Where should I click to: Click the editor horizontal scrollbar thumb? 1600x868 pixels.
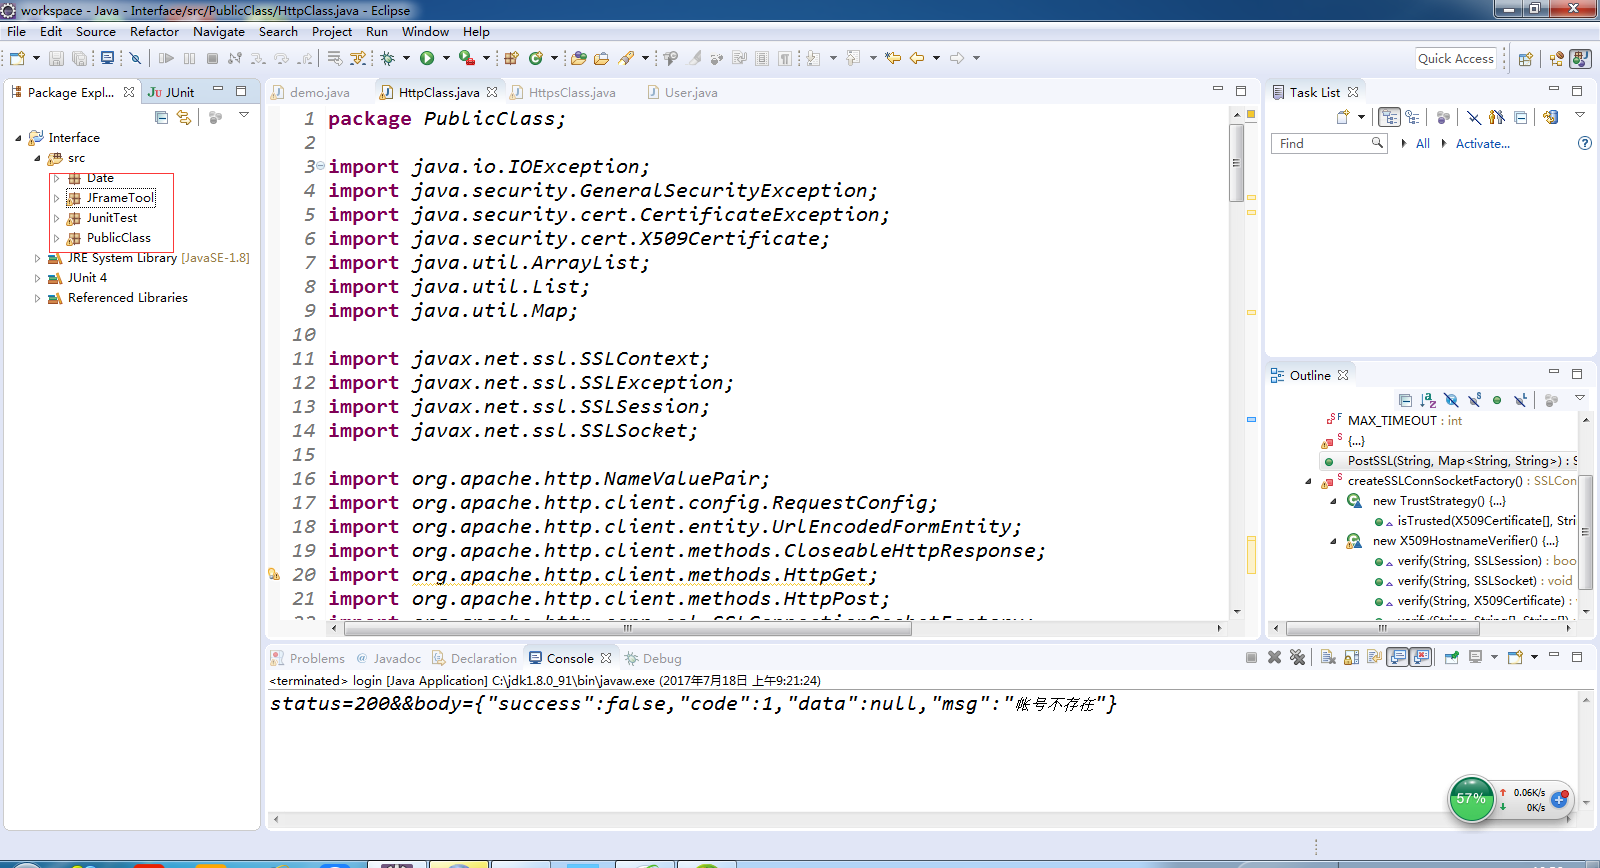point(628,629)
